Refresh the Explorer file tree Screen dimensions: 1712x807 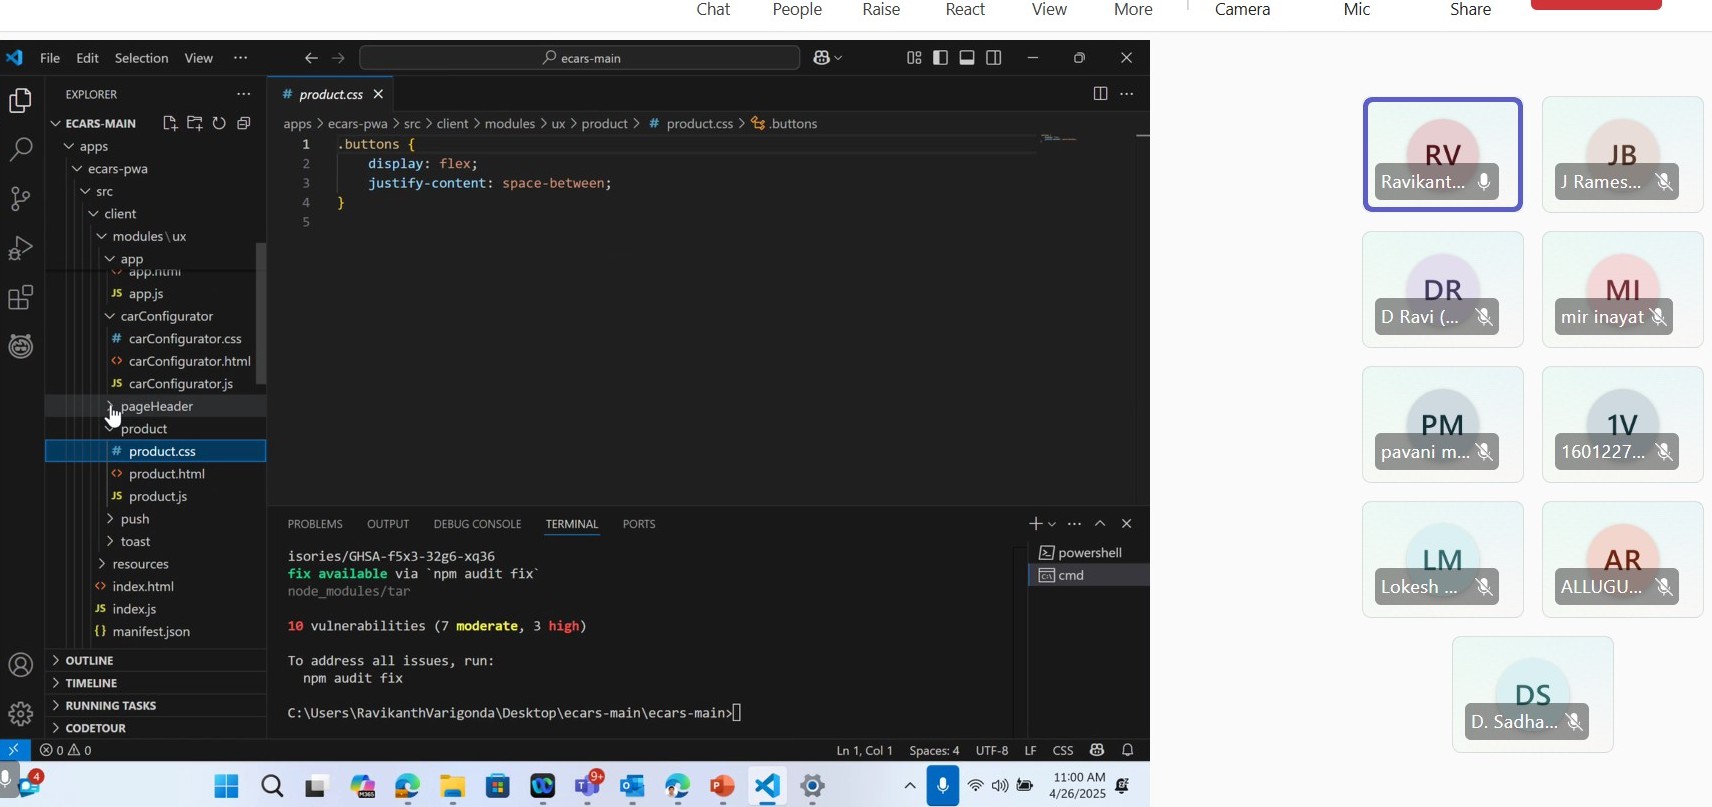(219, 123)
